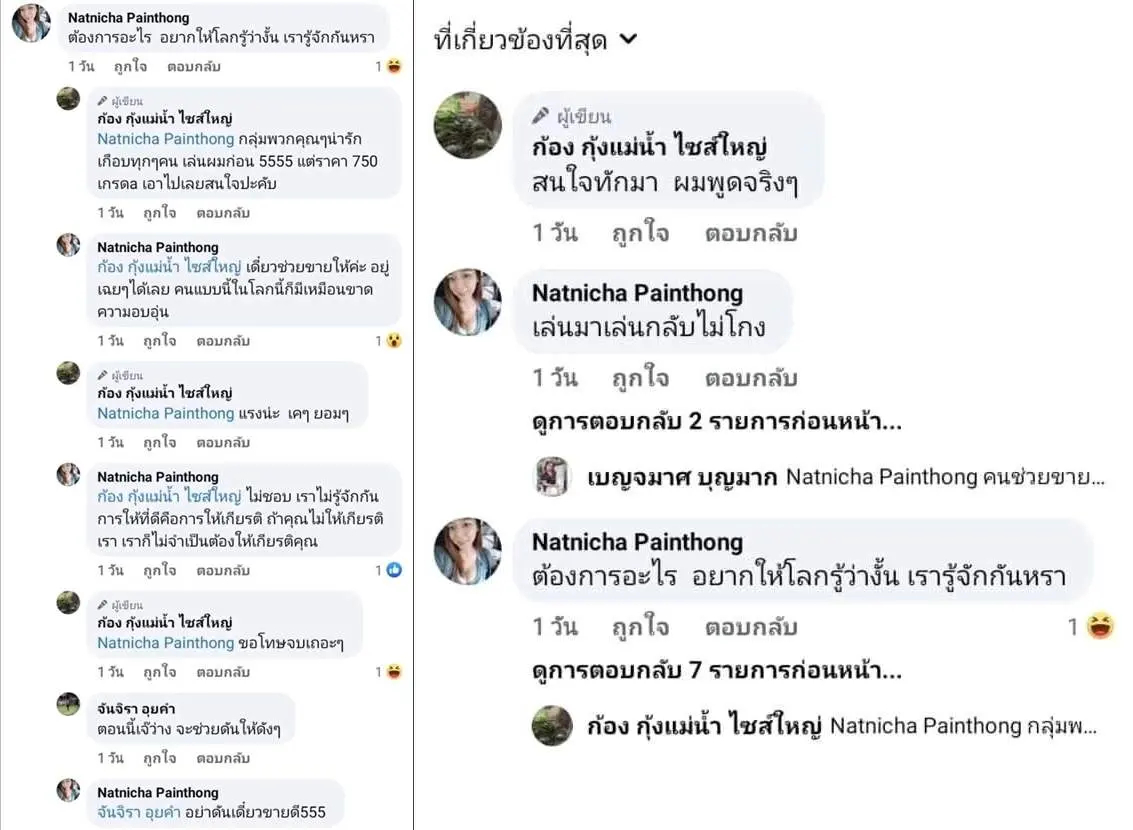The width and height of the screenshot is (1133, 830).
Task: Click จันจิรา อุยคำ mention in 'อย่าดันเดี๋ยวขายดี555' reply
Action: pyautogui.click(x=136, y=812)
